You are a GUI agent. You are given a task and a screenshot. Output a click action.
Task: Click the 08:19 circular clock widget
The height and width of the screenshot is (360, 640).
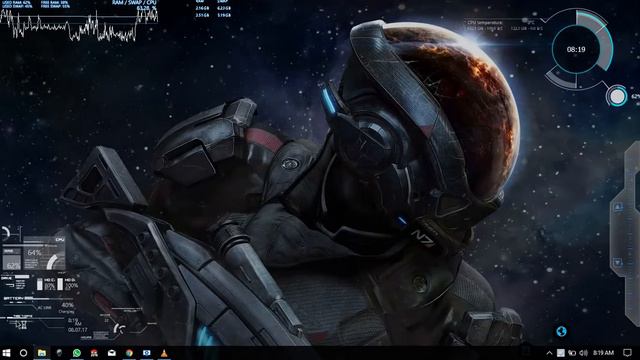tap(576, 49)
